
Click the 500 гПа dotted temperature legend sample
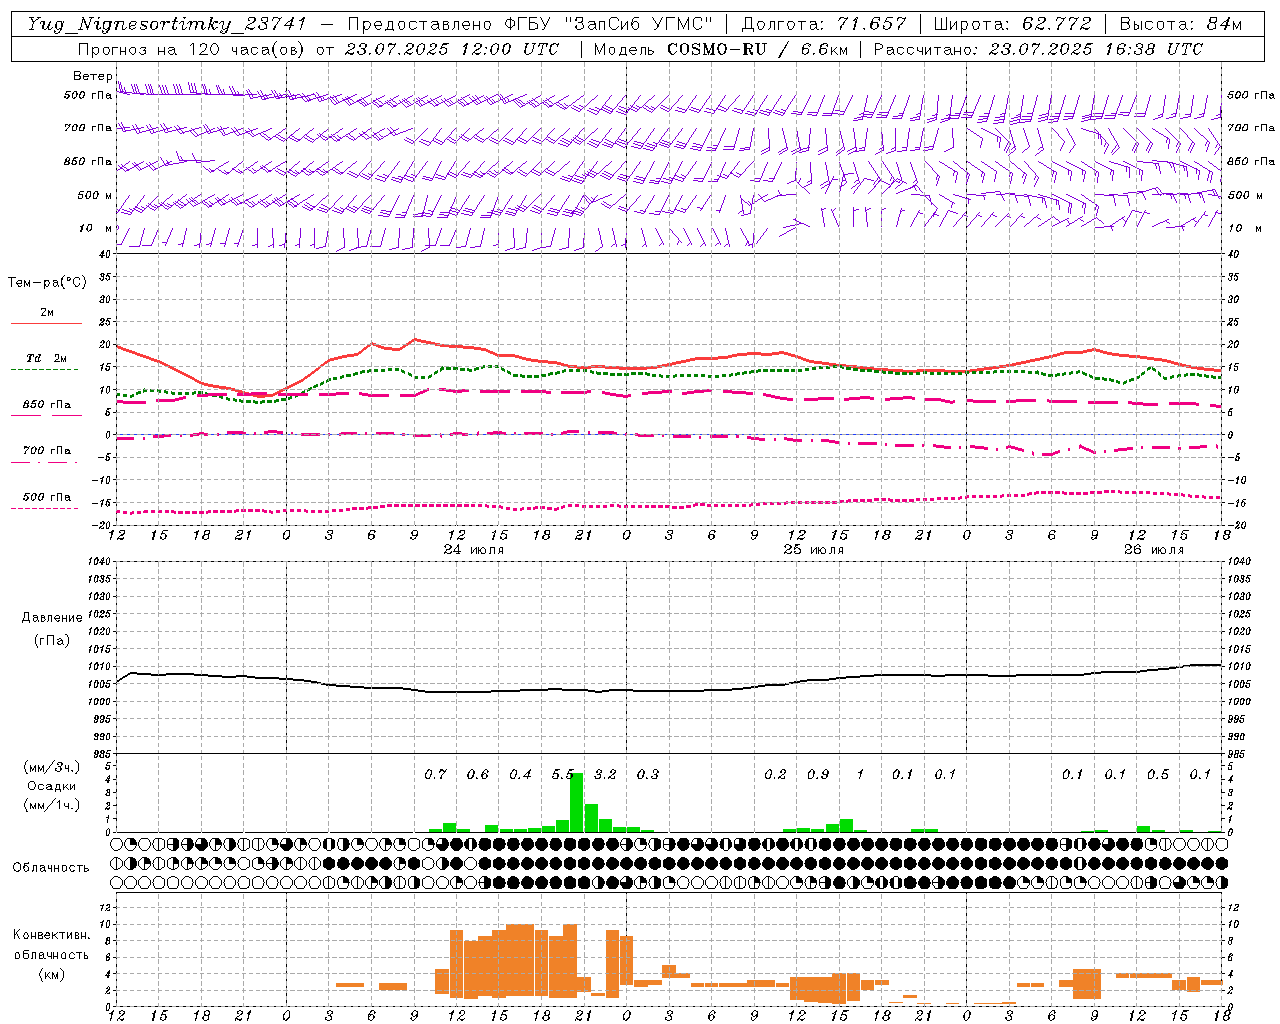click(46, 508)
